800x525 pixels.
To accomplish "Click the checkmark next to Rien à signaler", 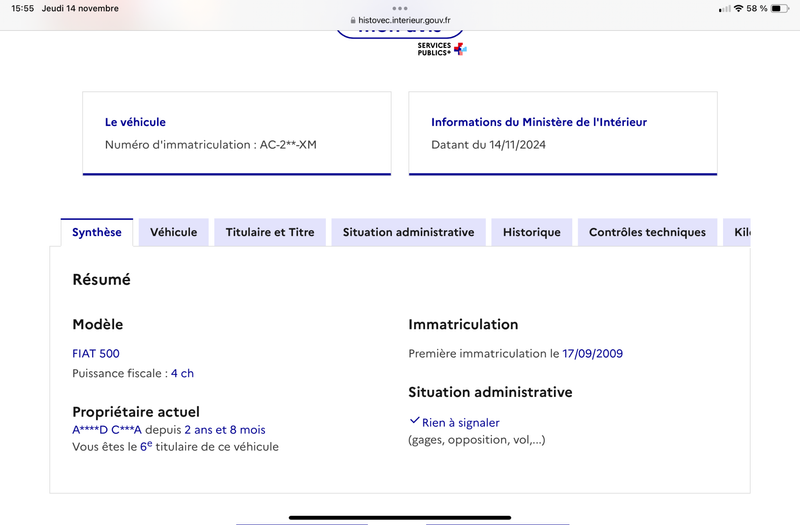I will click(x=414, y=421).
